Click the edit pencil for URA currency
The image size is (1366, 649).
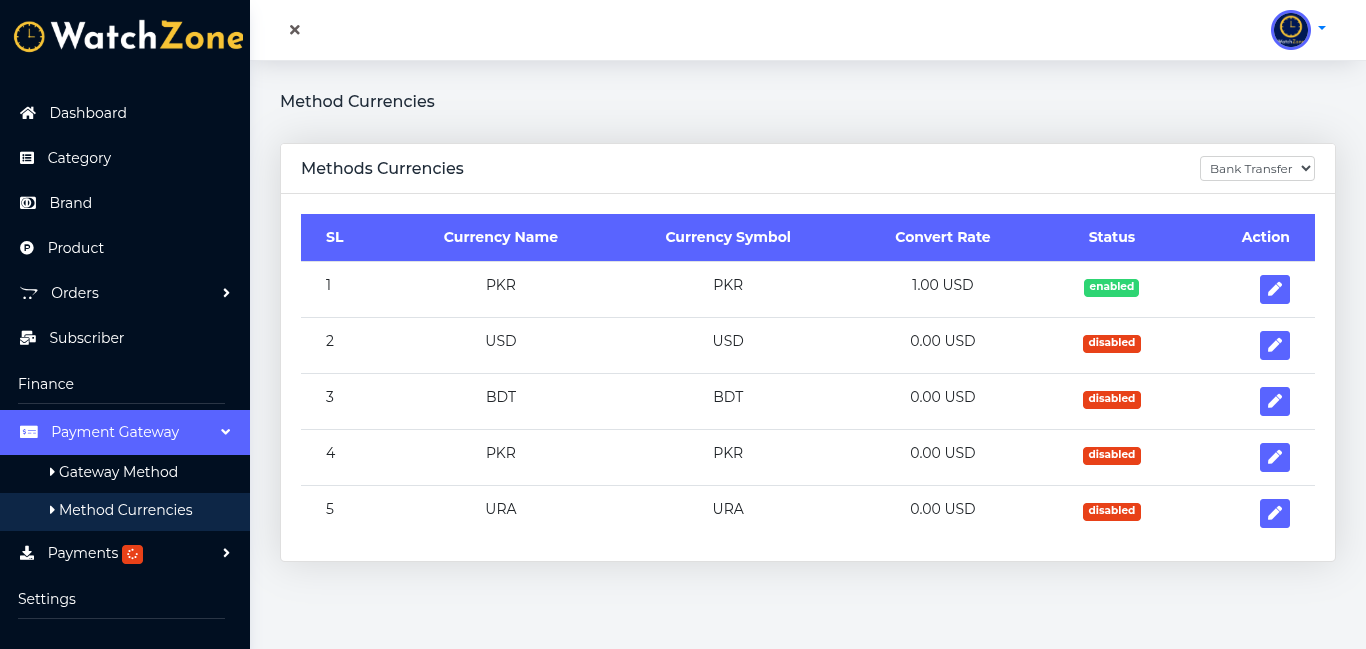1274,513
